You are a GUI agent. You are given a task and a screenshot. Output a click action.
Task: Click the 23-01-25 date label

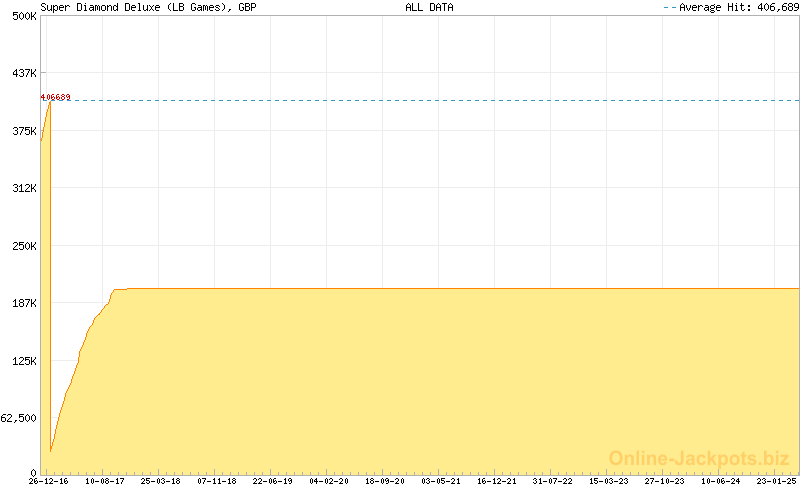click(x=776, y=481)
